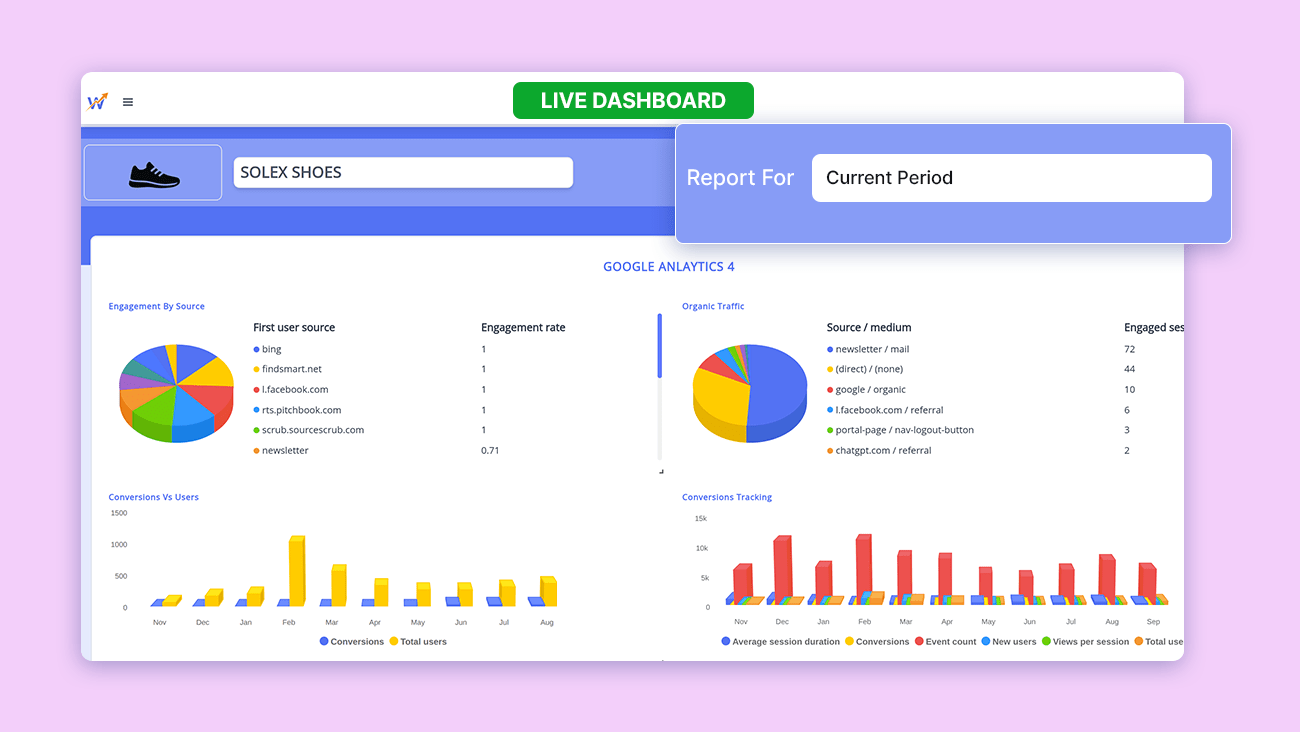Open the hamburger navigation menu
1300x732 pixels.
127,101
